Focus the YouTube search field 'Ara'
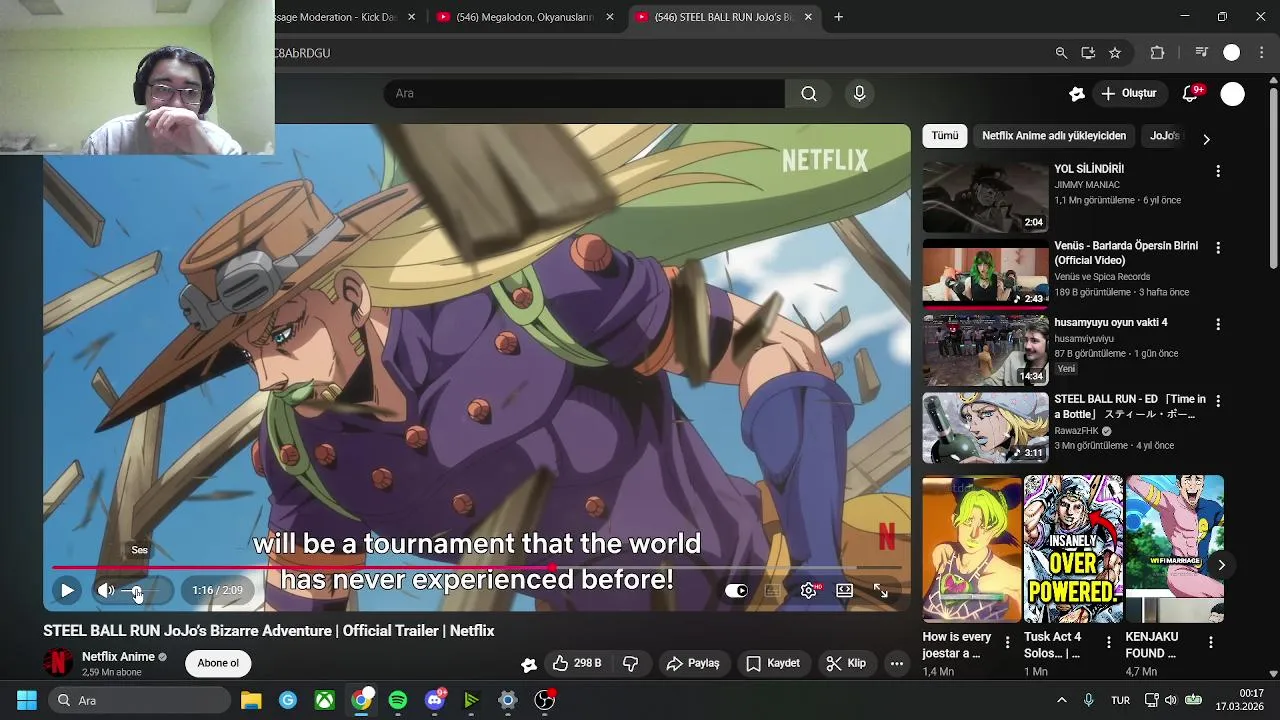 click(584, 94)
